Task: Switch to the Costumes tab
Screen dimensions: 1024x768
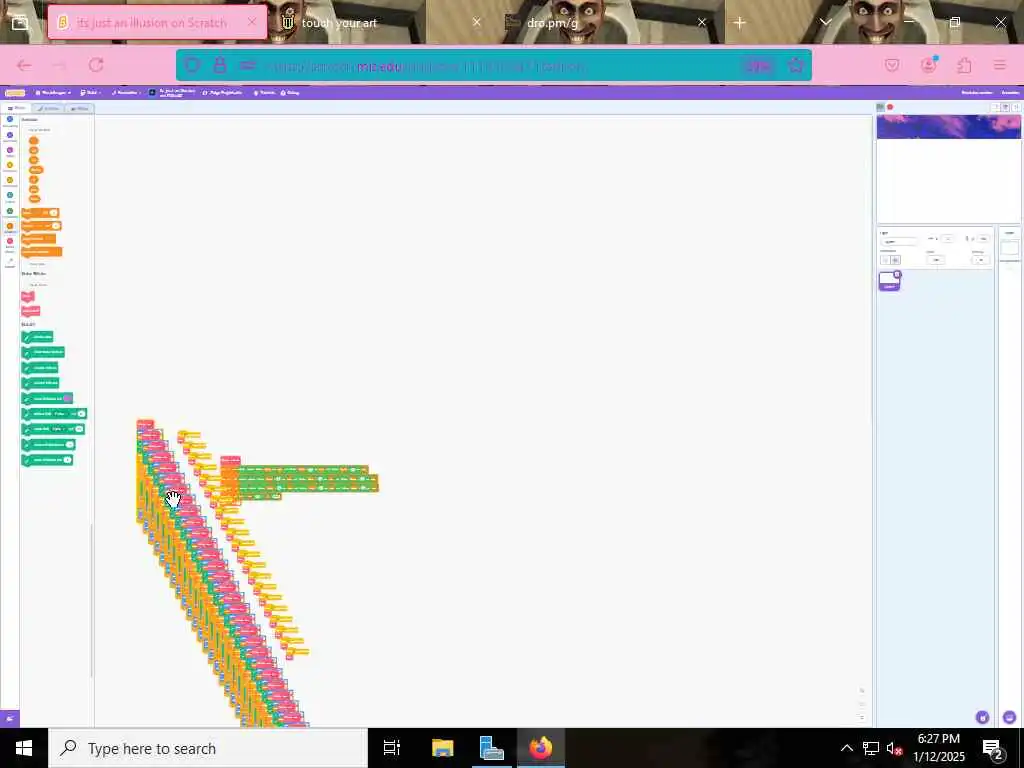Action: [x=49, y=108]
